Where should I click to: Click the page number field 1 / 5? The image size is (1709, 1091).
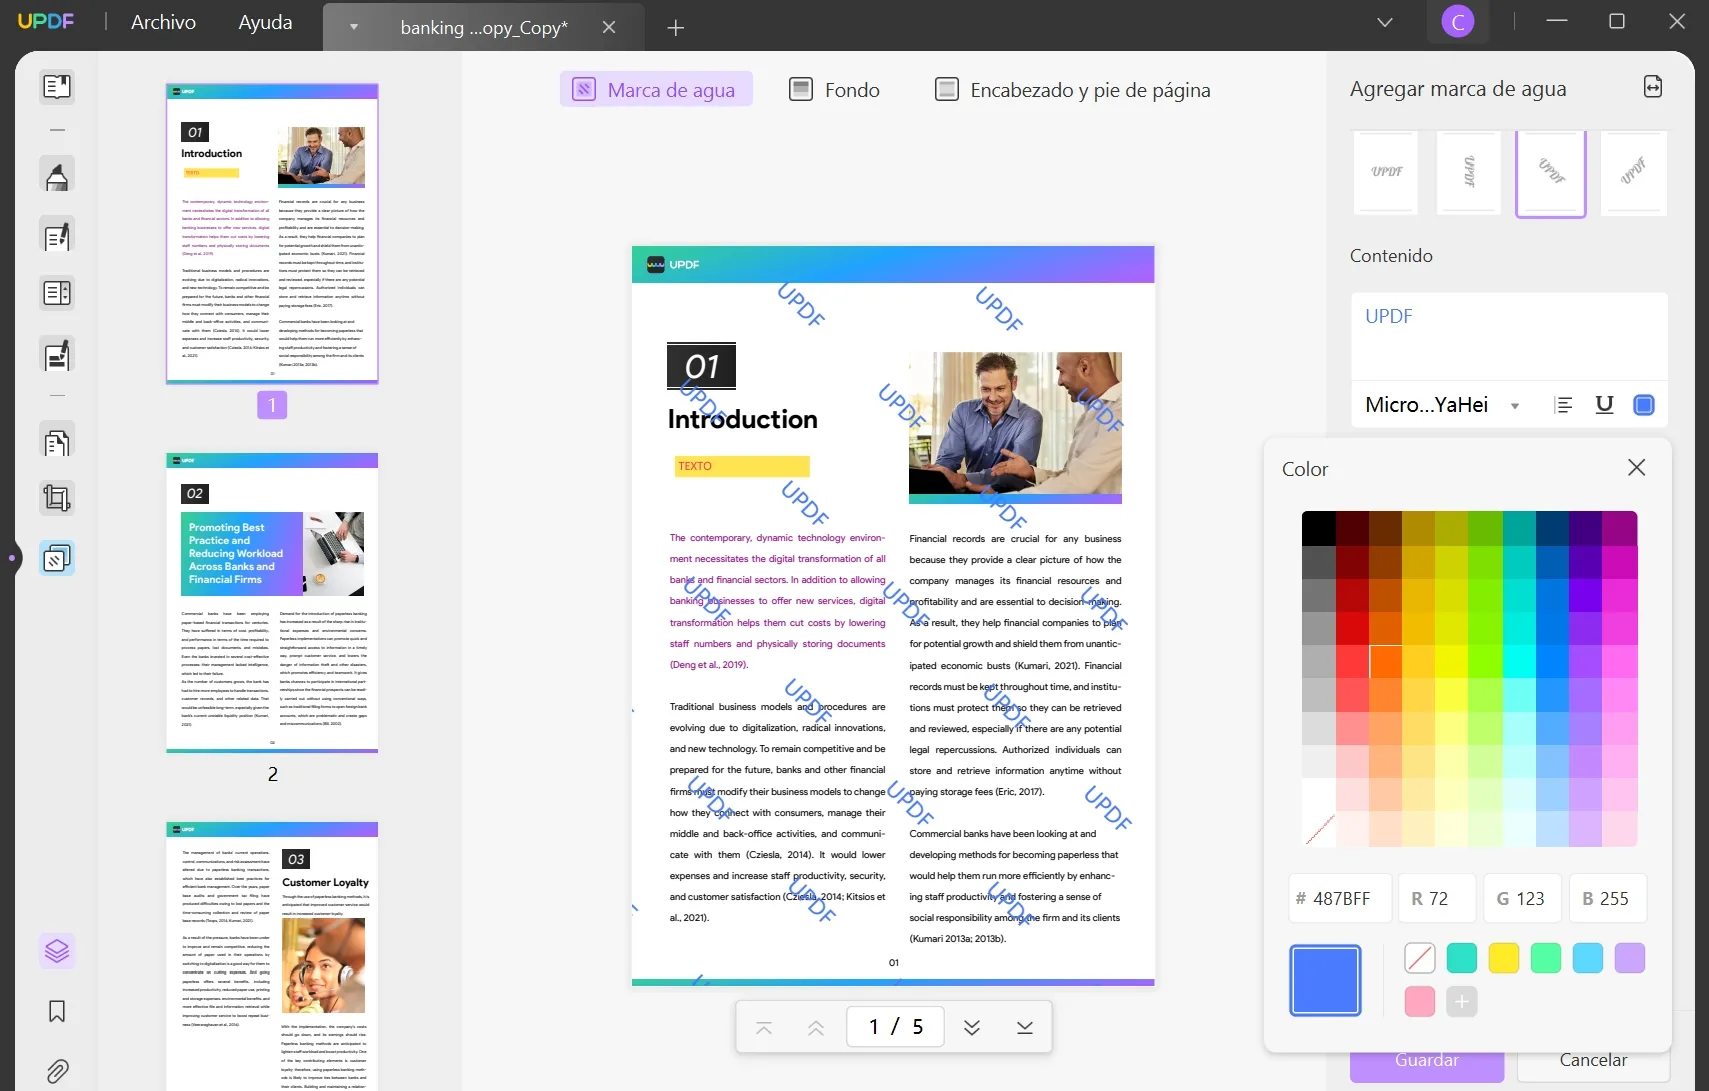[x=895, y=1027]
